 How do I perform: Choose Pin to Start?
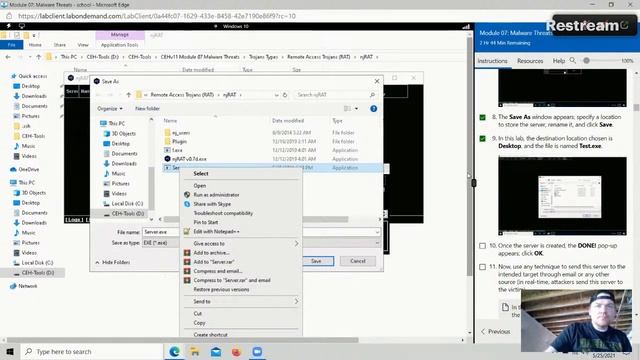(x=206, y=222)
